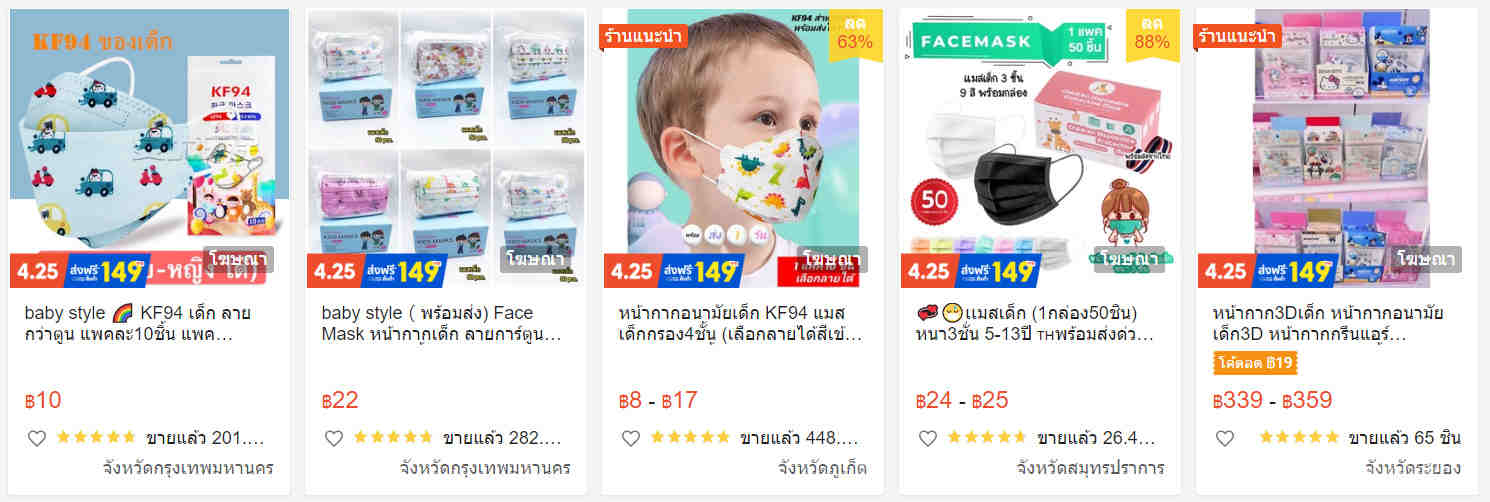Click 'ร้านแนะนำ' badge on the dinosaur mask product
The width and height of the screenshot is (1490, 502).
tap(644, 36)
